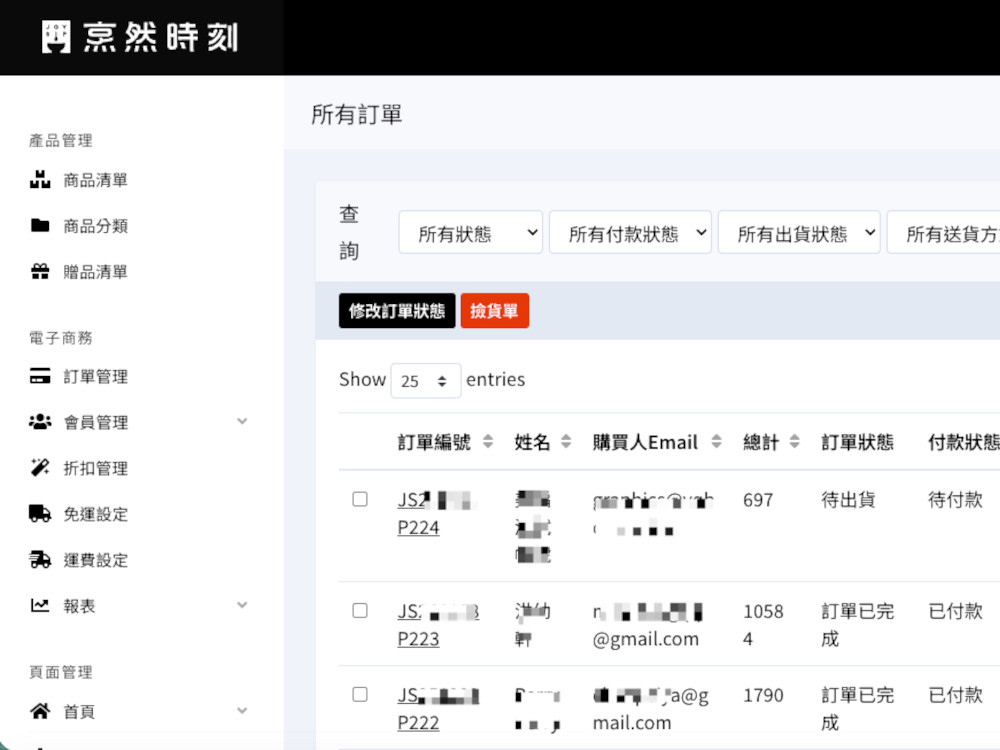
Task: Click 待出貨 status in first row
Action: coord(848,499)
